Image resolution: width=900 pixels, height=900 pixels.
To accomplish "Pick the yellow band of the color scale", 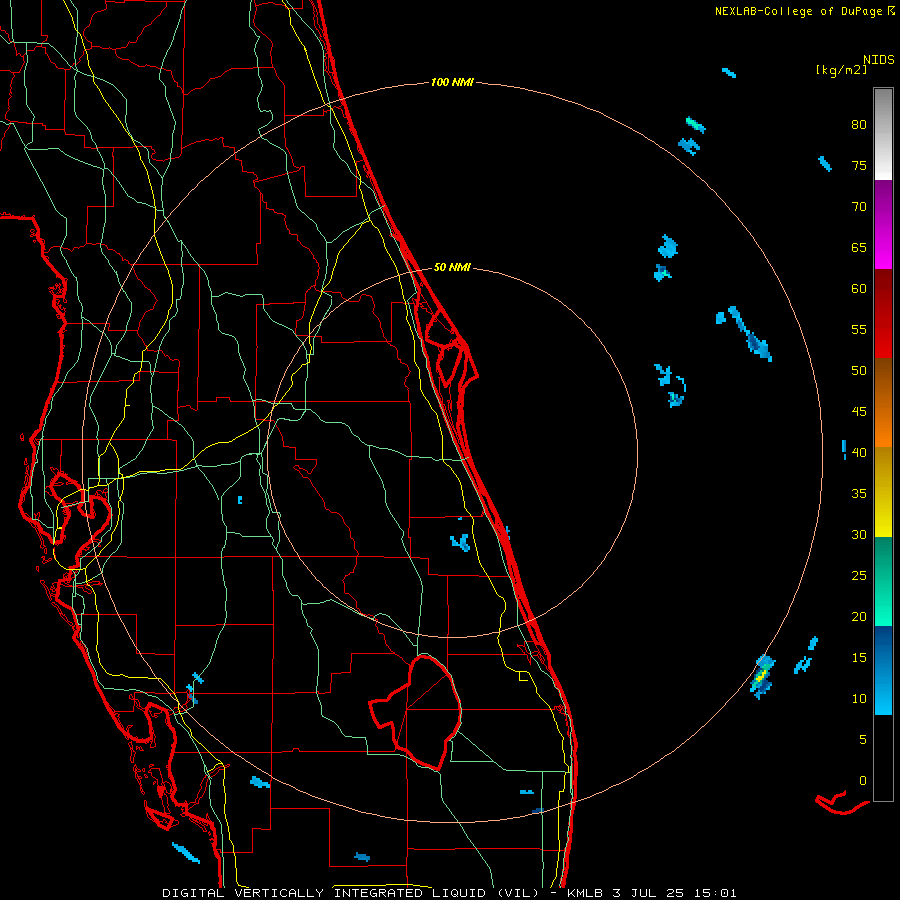I will pyautogui.click(x=883, y=492).
